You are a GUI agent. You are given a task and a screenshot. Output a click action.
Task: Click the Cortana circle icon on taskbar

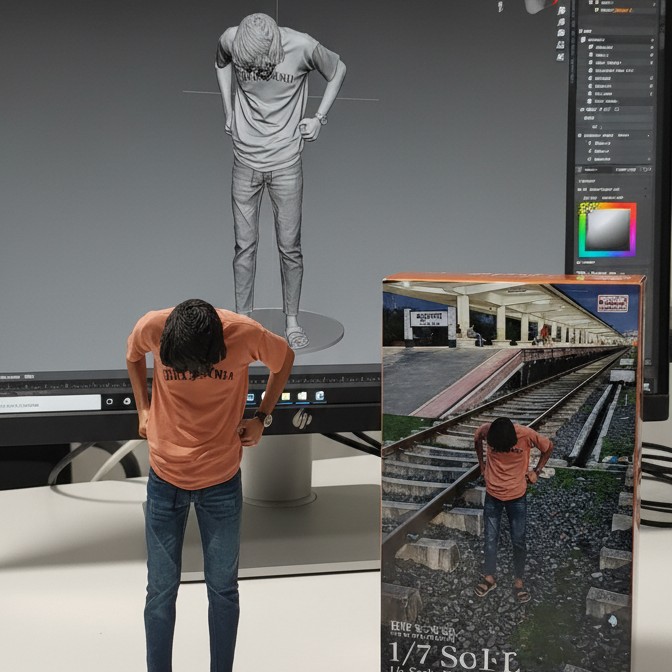111,402
